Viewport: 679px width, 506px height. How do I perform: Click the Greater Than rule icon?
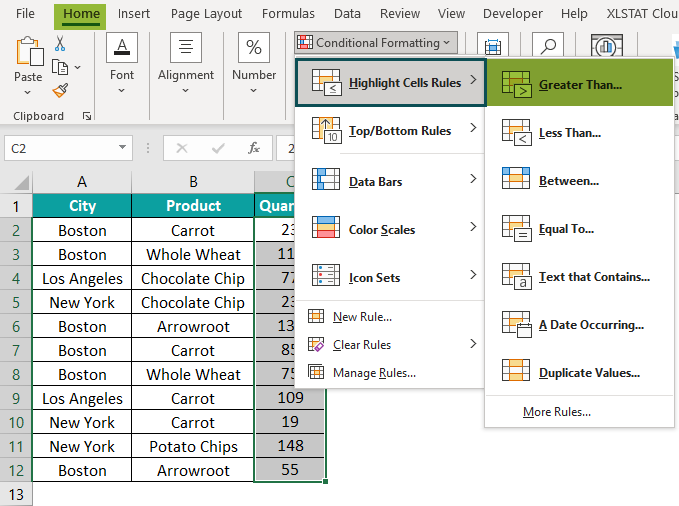517,84
